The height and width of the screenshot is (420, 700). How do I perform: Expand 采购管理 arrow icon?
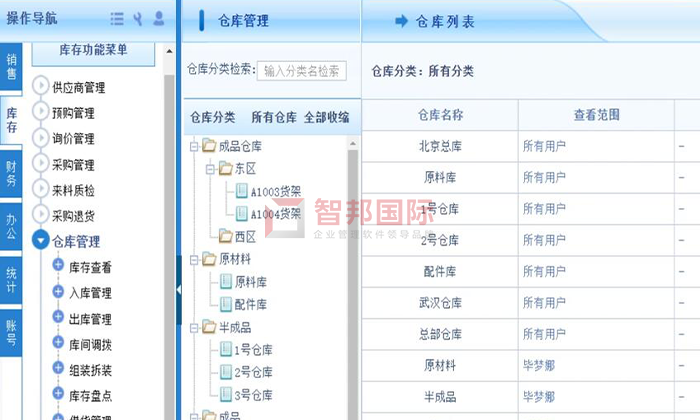click(41, 162)
